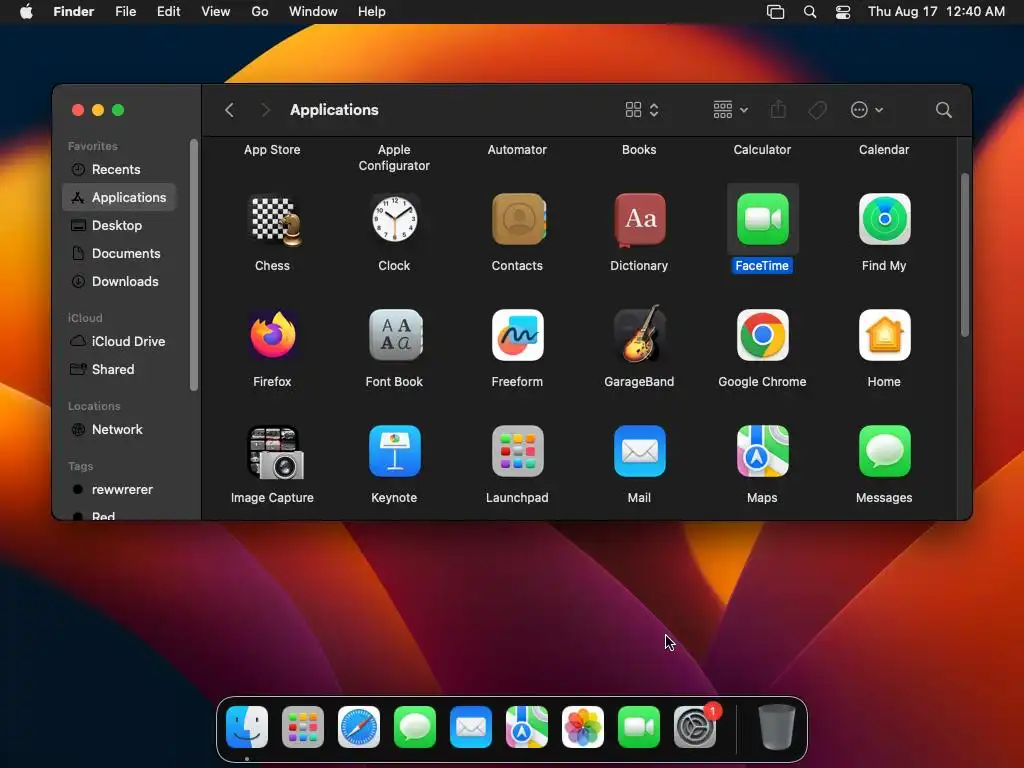Click the Mail icon in Applications window
Viewport: 1024px width, 768px height.
tap(640, 451)
